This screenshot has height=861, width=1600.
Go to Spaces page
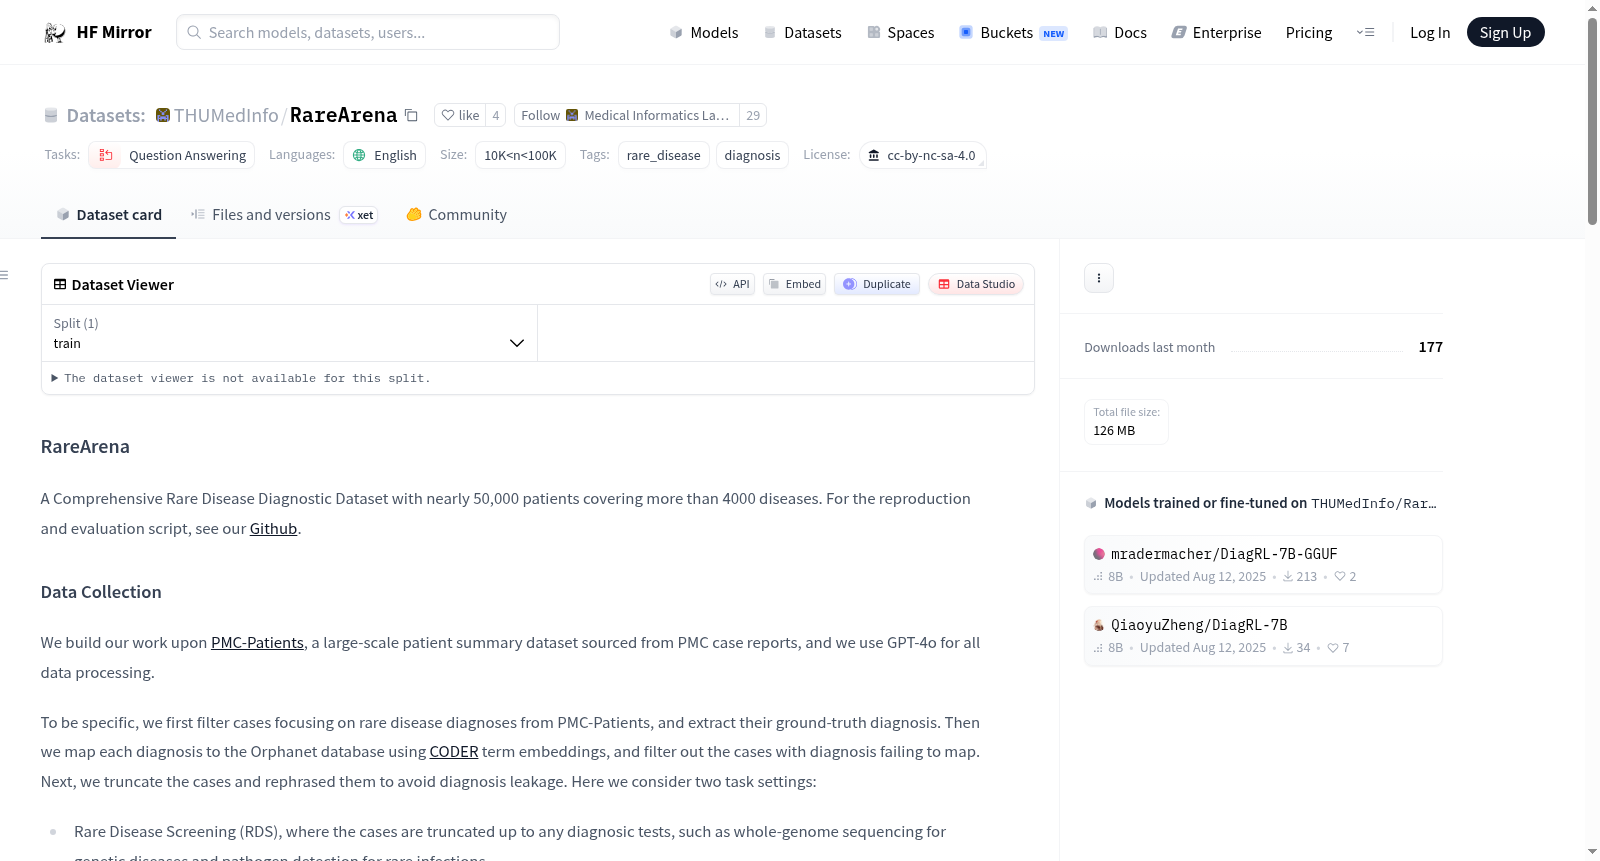coord(901,33)
